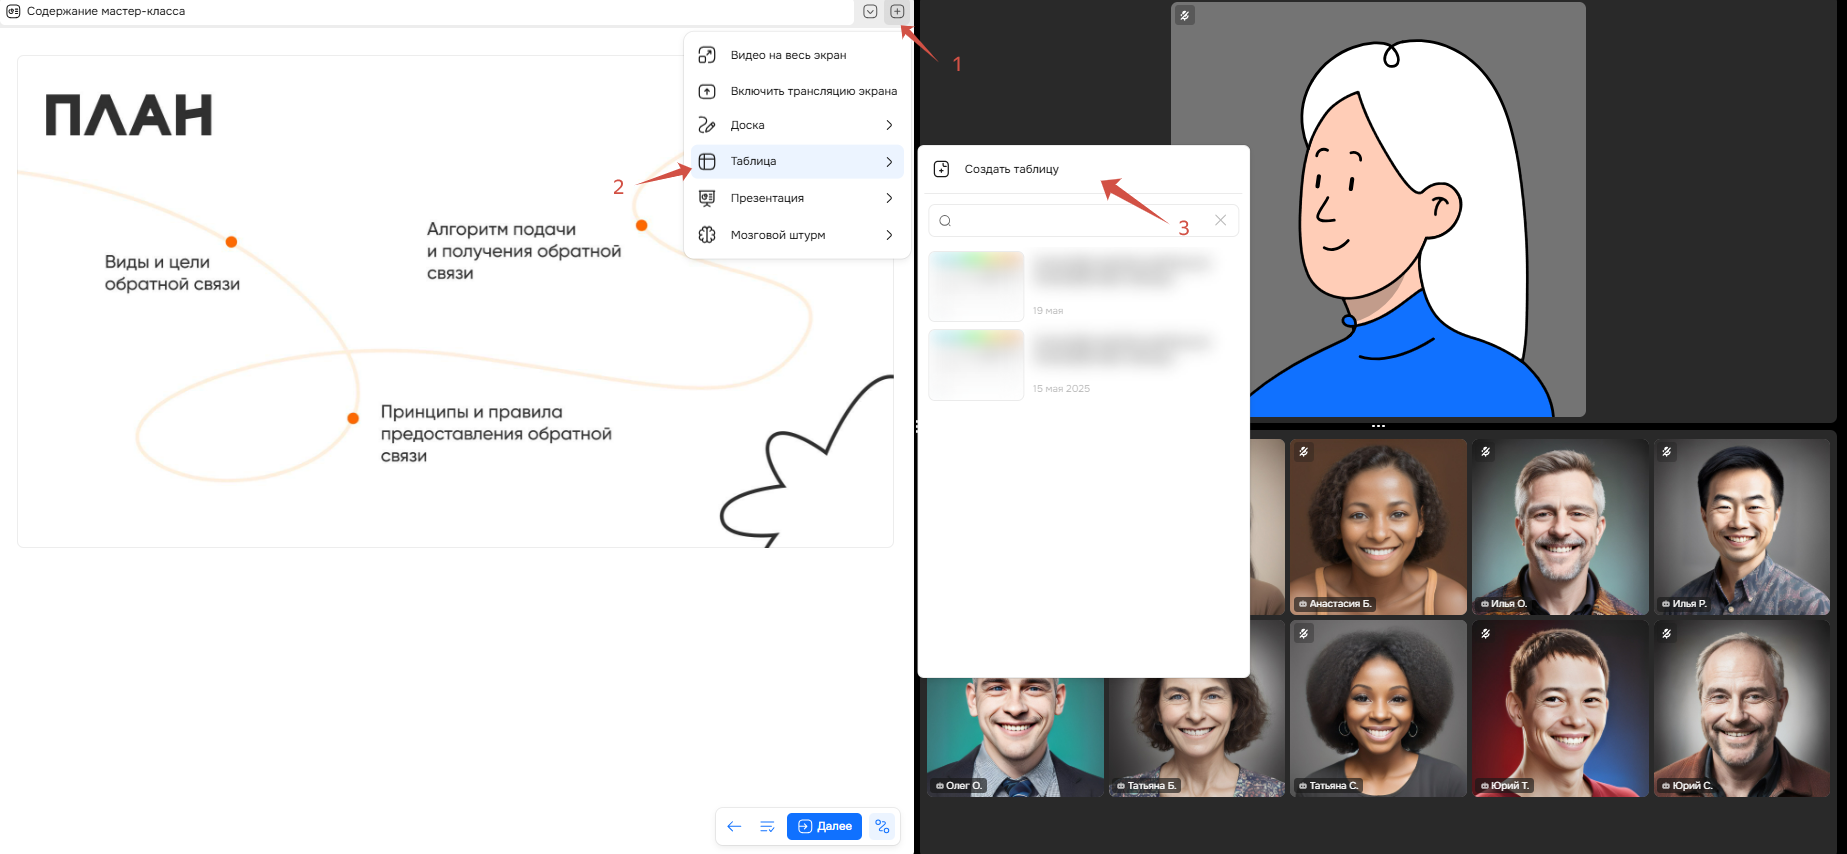Open the table thumbnail dated '15 мая 2025'
The width and height of the screenshot is (1847, 854).
click(976, 365)
